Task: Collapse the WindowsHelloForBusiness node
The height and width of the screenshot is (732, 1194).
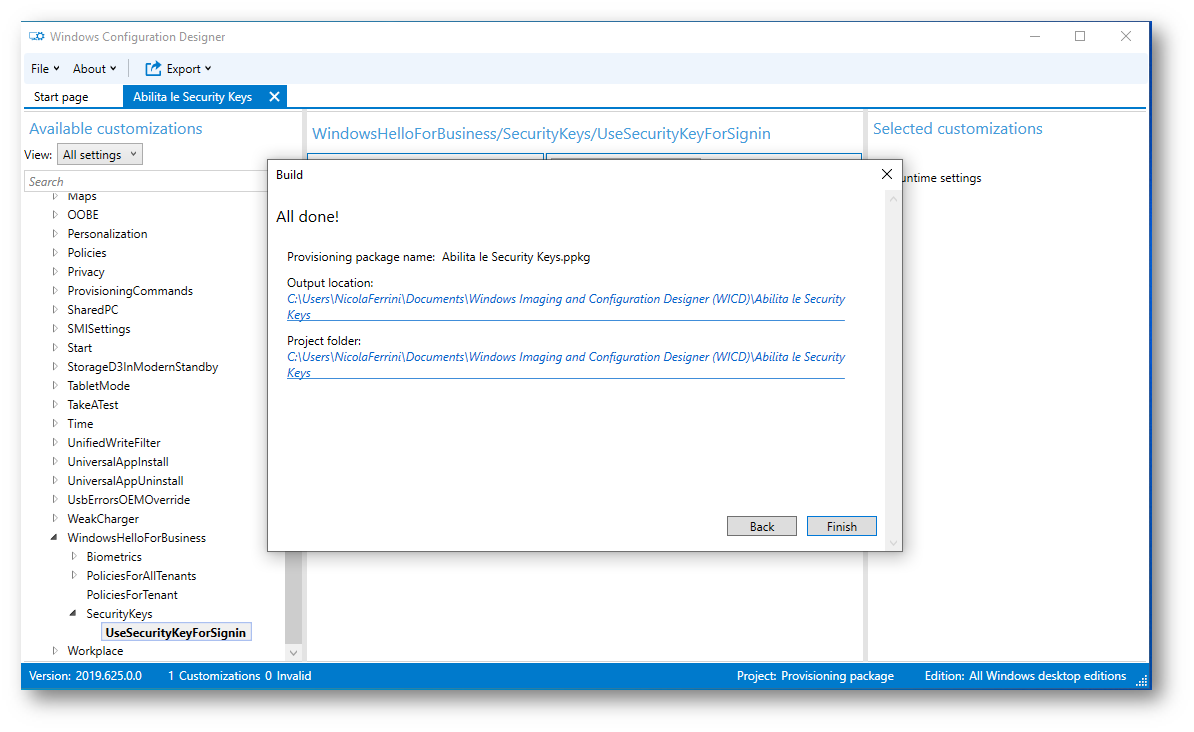Action: 54,538
